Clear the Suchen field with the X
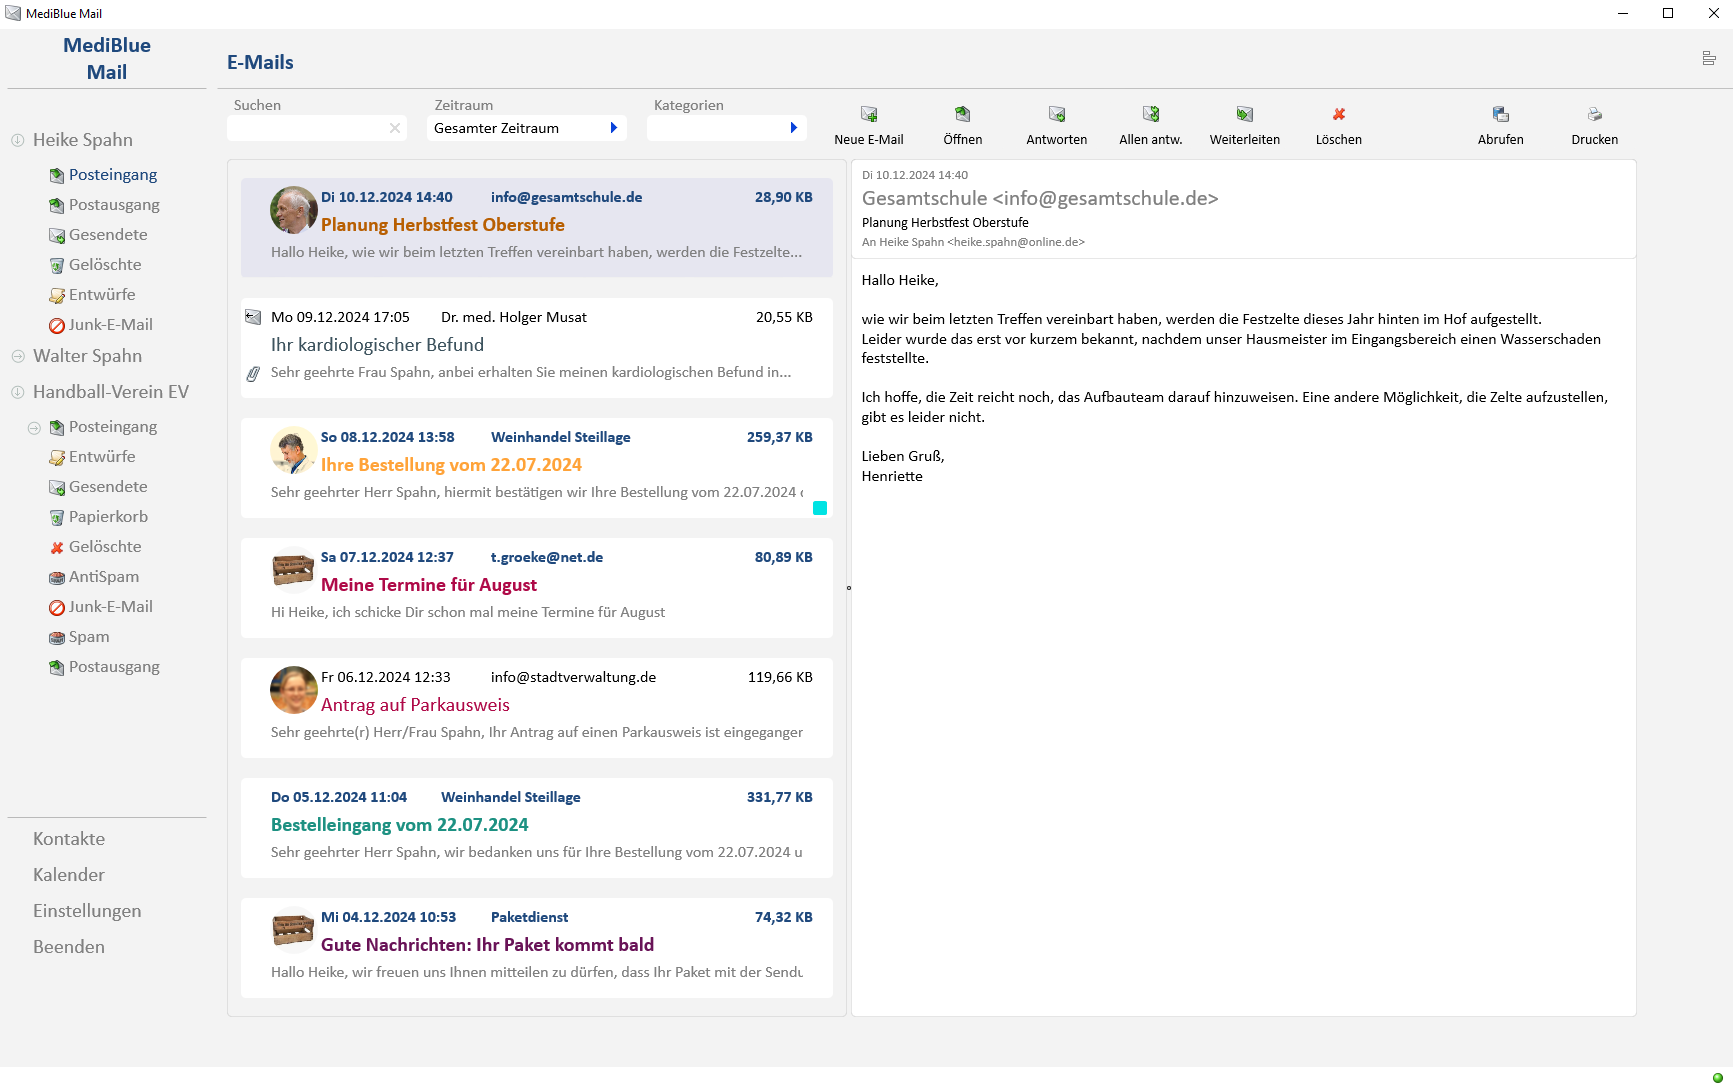 click(395, 128)
